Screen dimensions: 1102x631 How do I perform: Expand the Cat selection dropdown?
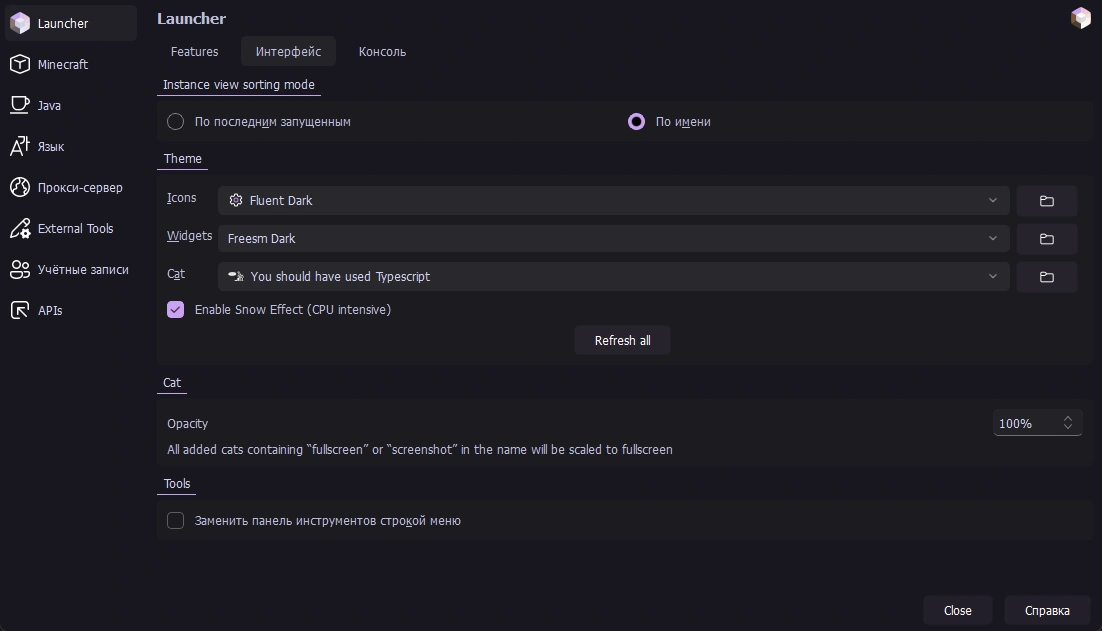612,277
